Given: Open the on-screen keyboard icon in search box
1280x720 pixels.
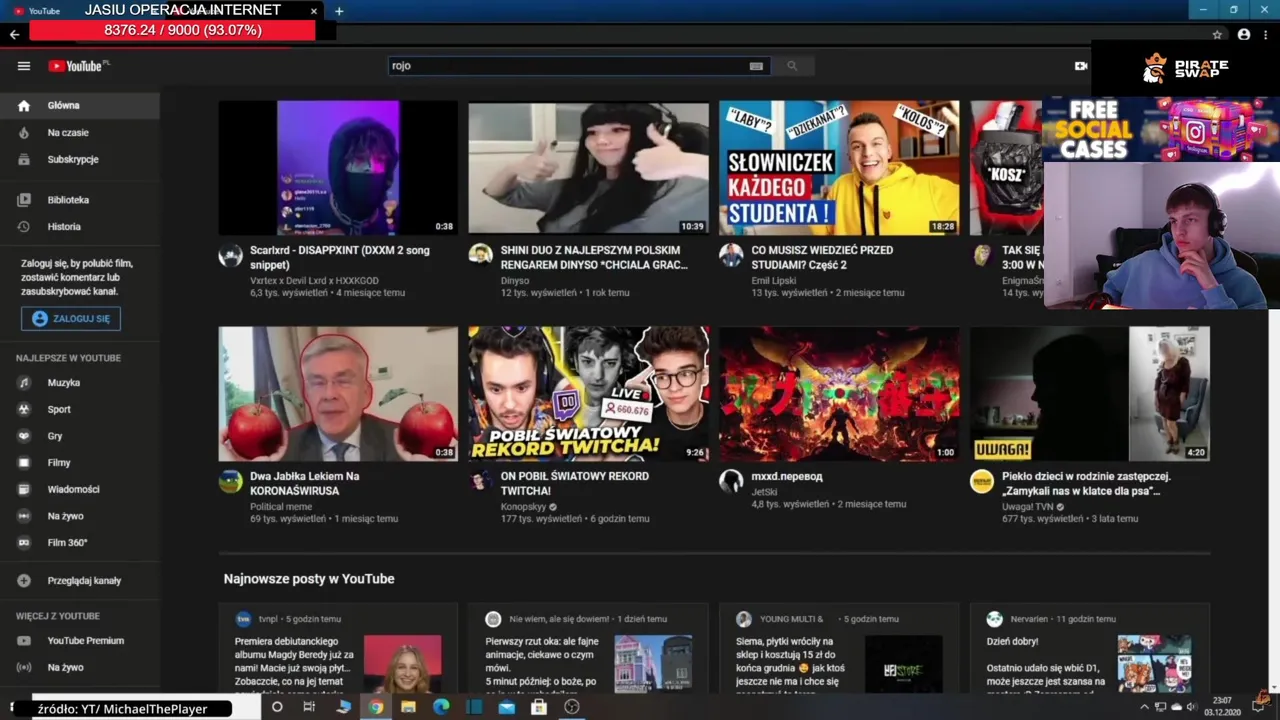Looking at the screenshot, I should (756, 66).
